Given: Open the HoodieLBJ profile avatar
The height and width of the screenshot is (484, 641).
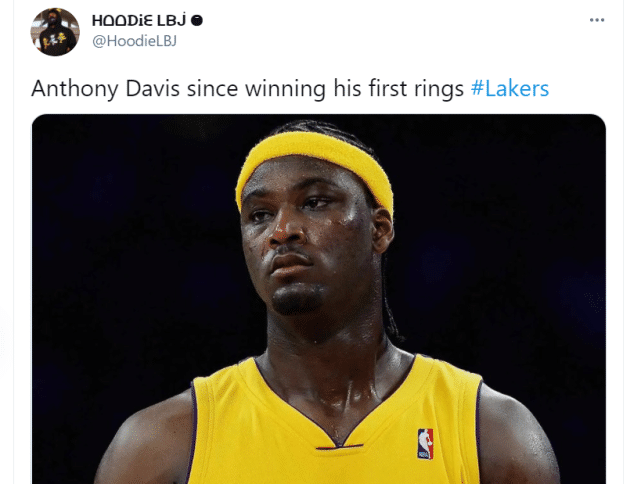Looking at the screenshot, I should tap(55, 32).
